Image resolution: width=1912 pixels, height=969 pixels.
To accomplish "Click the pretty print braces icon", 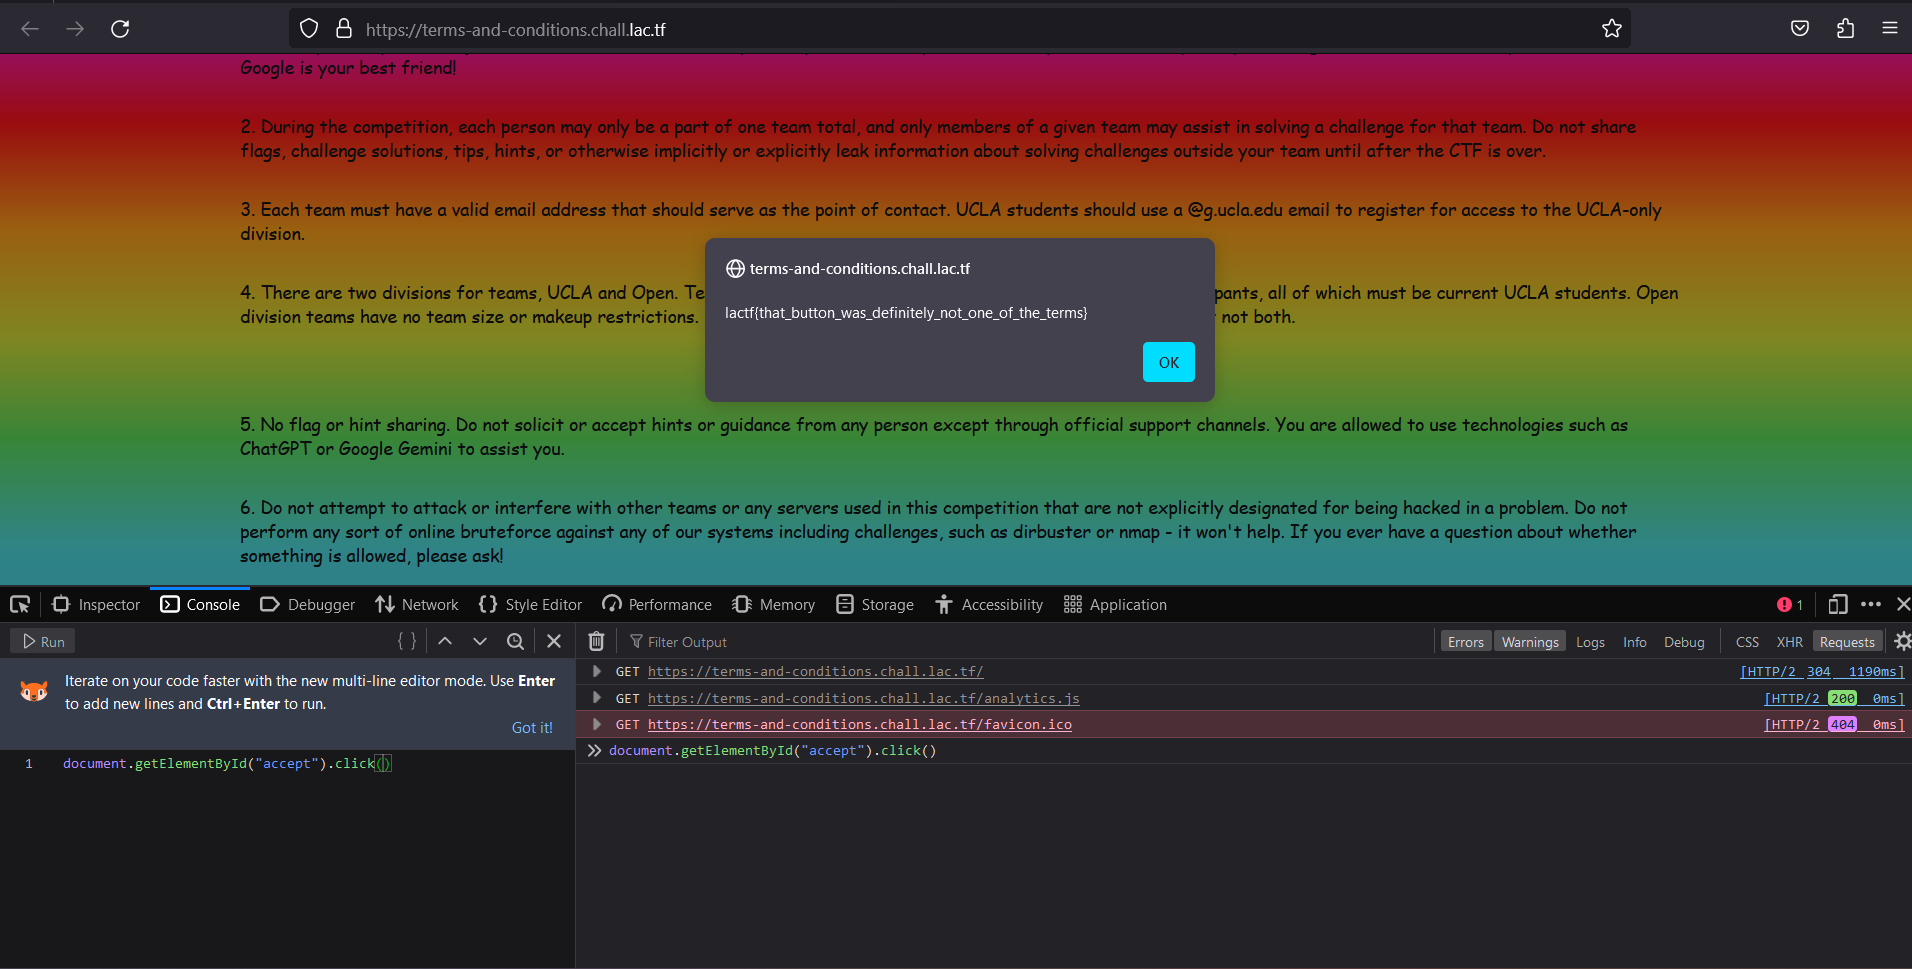I will click(x=406, y=641).
